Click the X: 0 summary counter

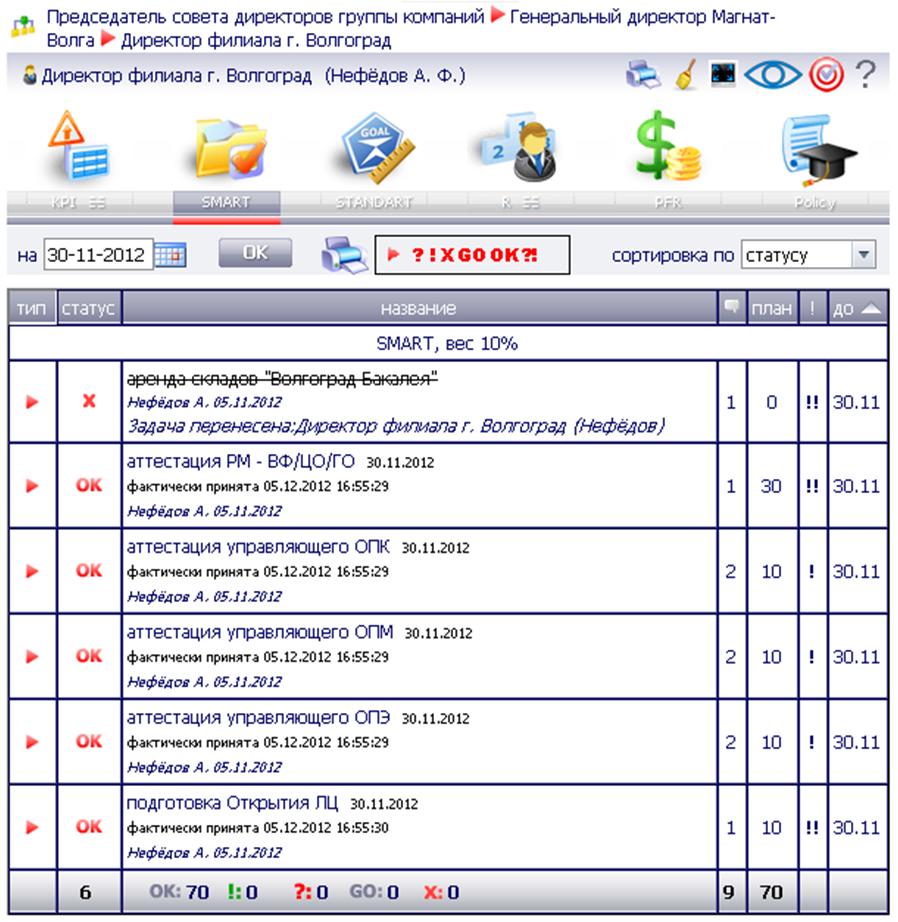(x=441, y=892)
